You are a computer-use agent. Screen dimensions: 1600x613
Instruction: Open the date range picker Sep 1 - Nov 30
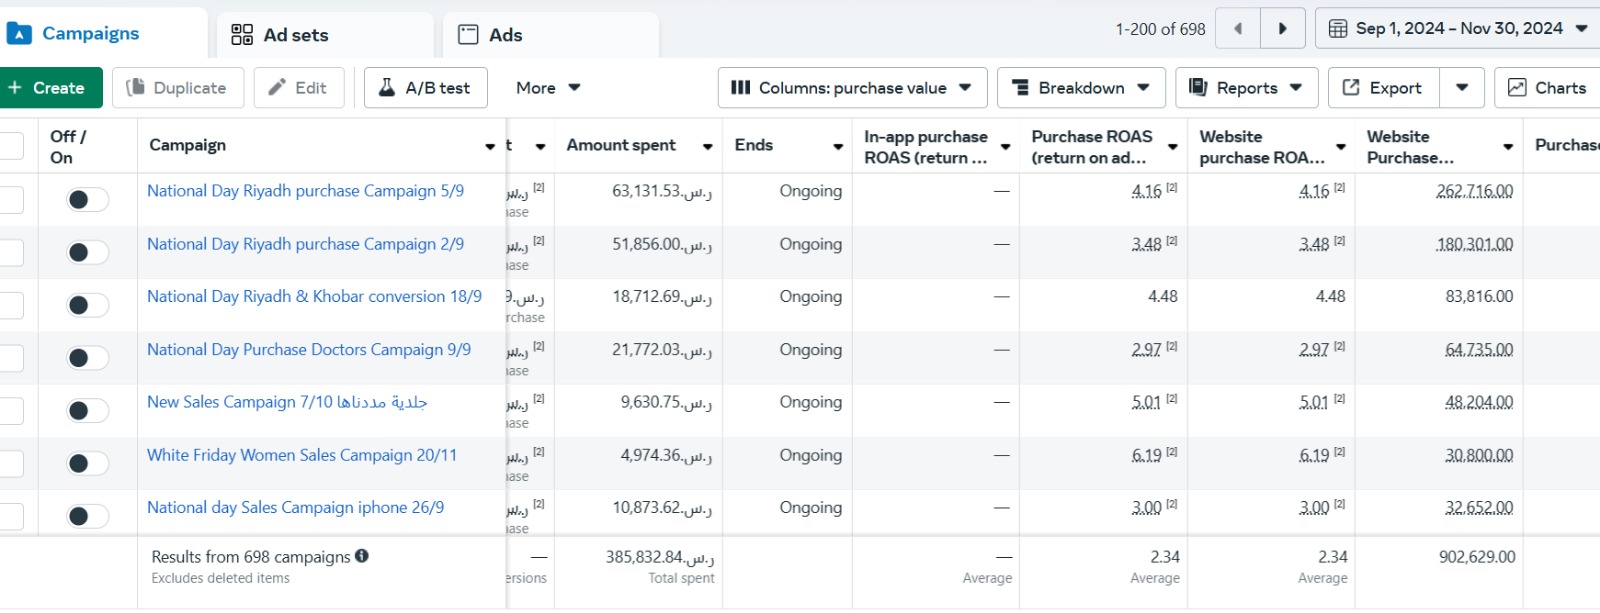click(1458, 29)
